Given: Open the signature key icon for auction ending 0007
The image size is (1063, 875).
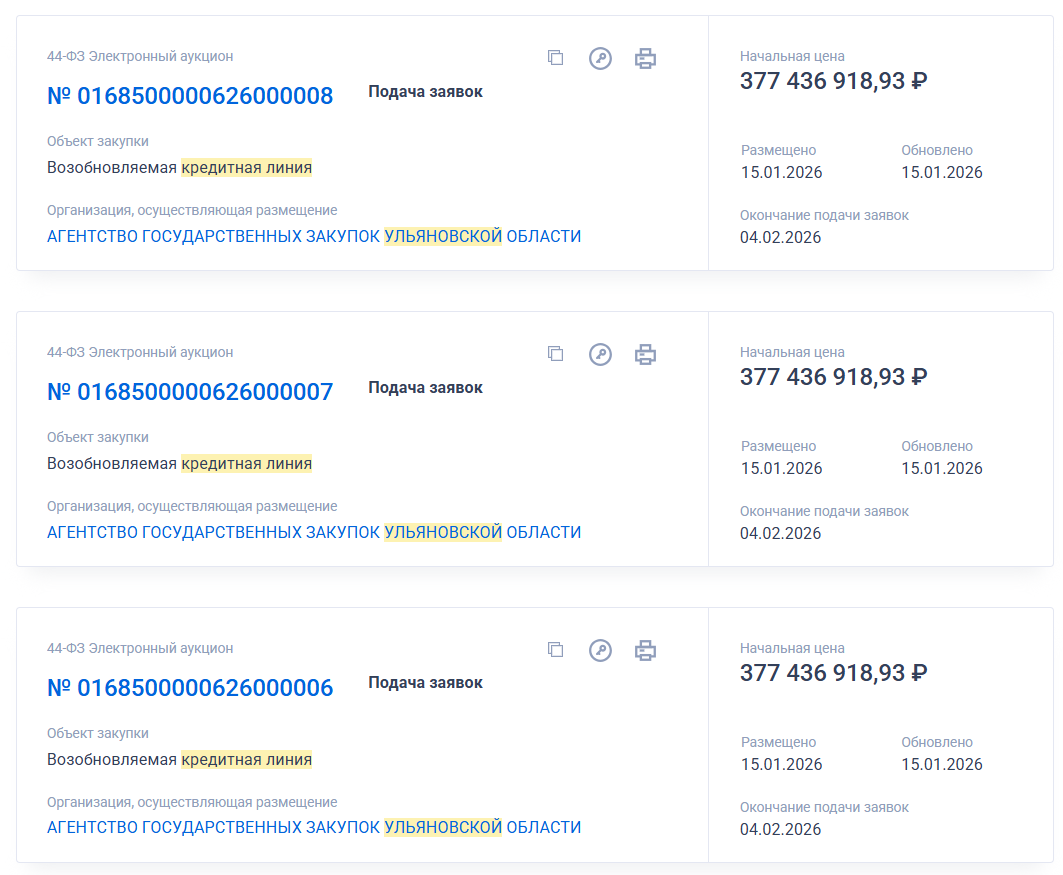Looking at the screenshot, I should coord(600,354).
